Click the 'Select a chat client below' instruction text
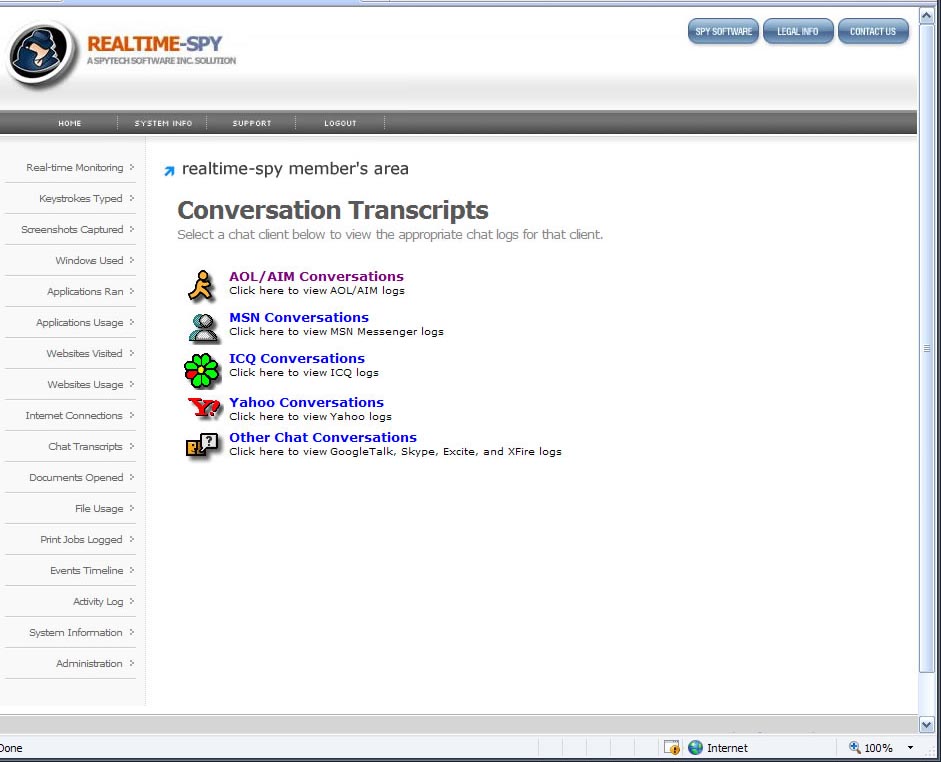 point(390,235)
